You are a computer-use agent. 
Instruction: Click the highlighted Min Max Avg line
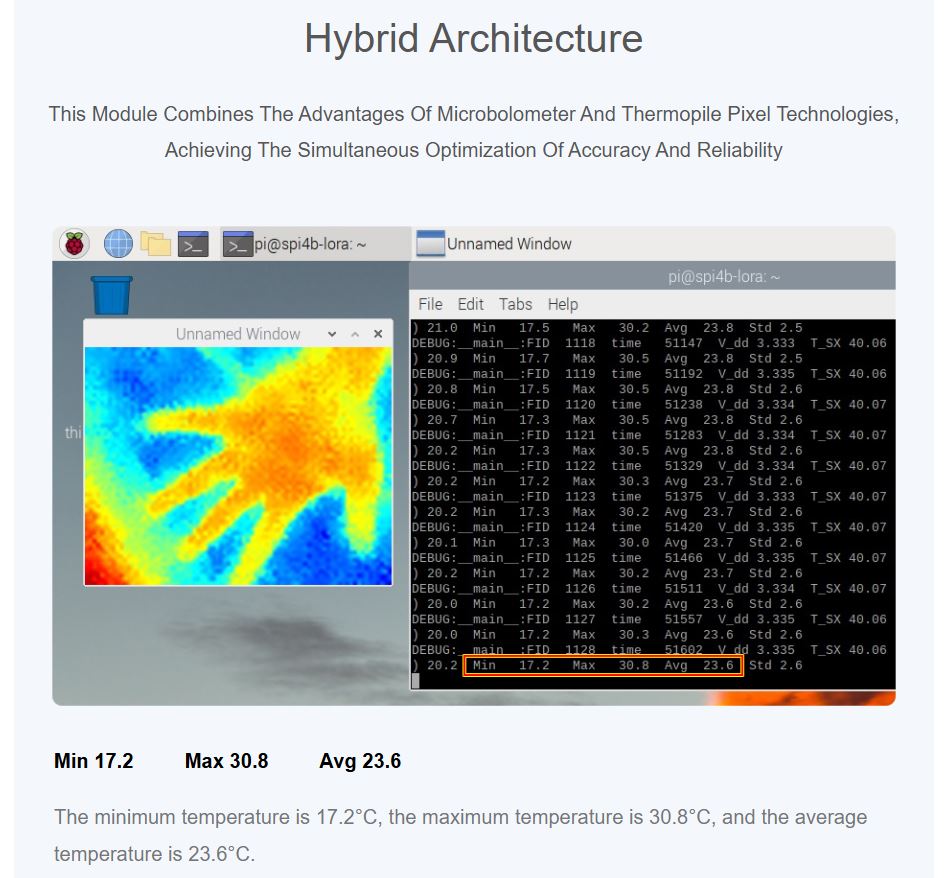[x=603, y=666]
